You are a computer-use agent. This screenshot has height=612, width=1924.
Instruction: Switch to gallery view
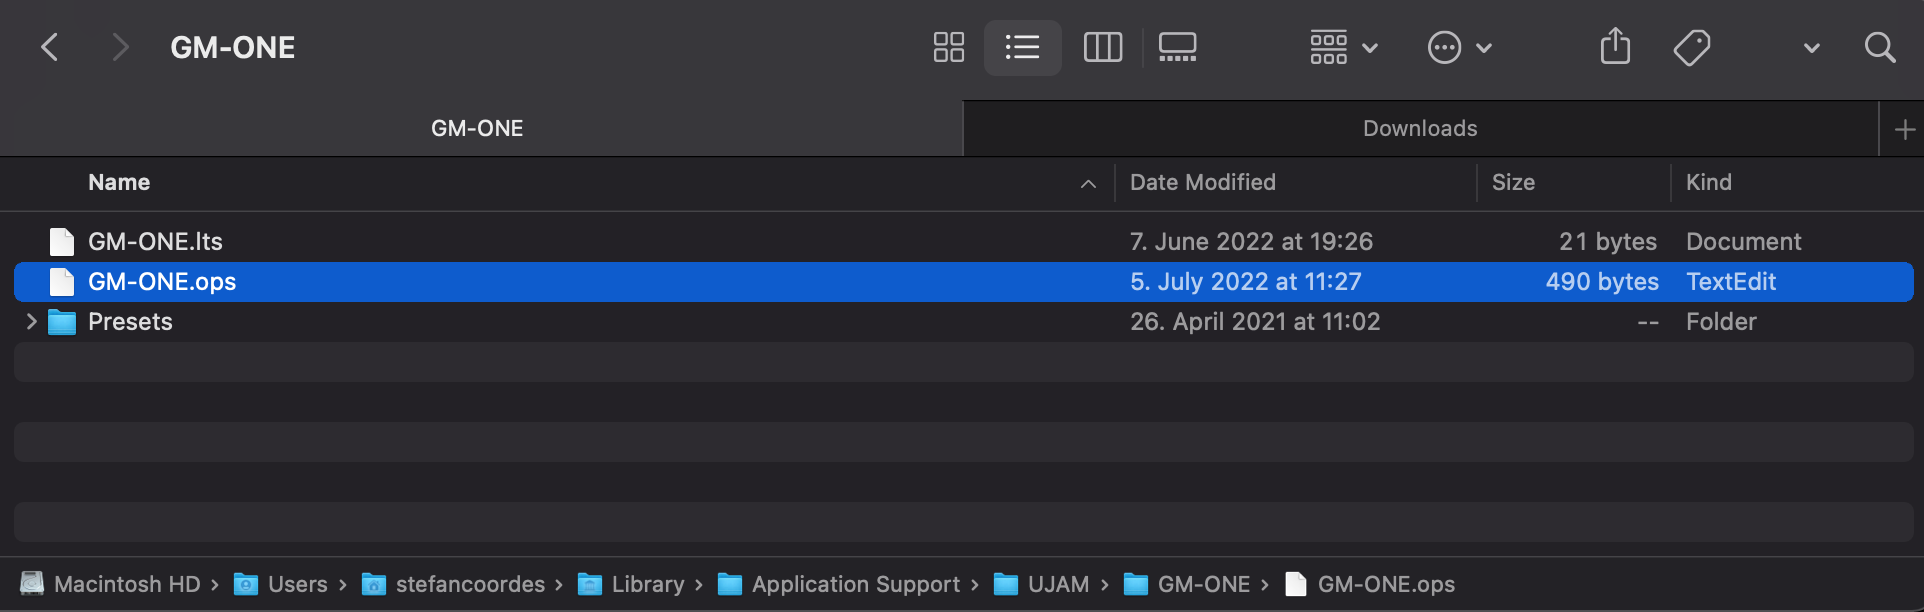point(1177,47)
